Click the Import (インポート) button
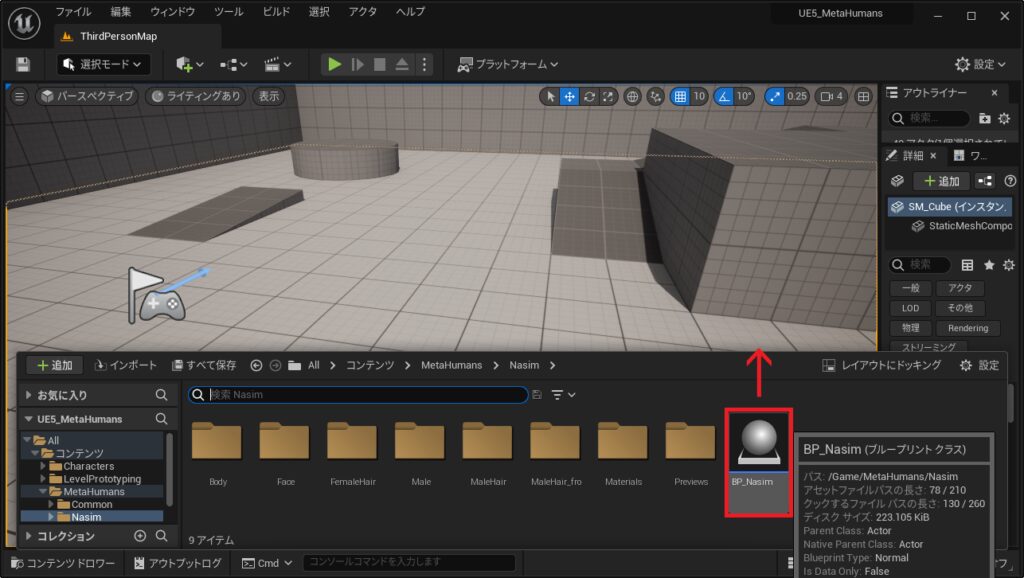This screenshot has height=578, width=1024. point(125,365)
